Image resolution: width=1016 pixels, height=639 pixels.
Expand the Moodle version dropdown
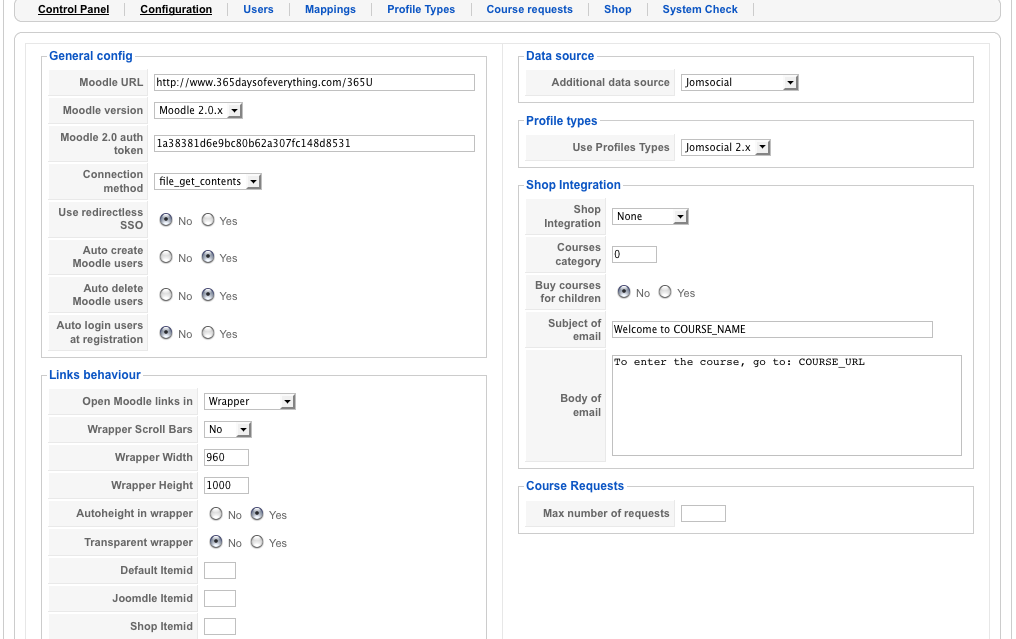(x=199, y=111)
